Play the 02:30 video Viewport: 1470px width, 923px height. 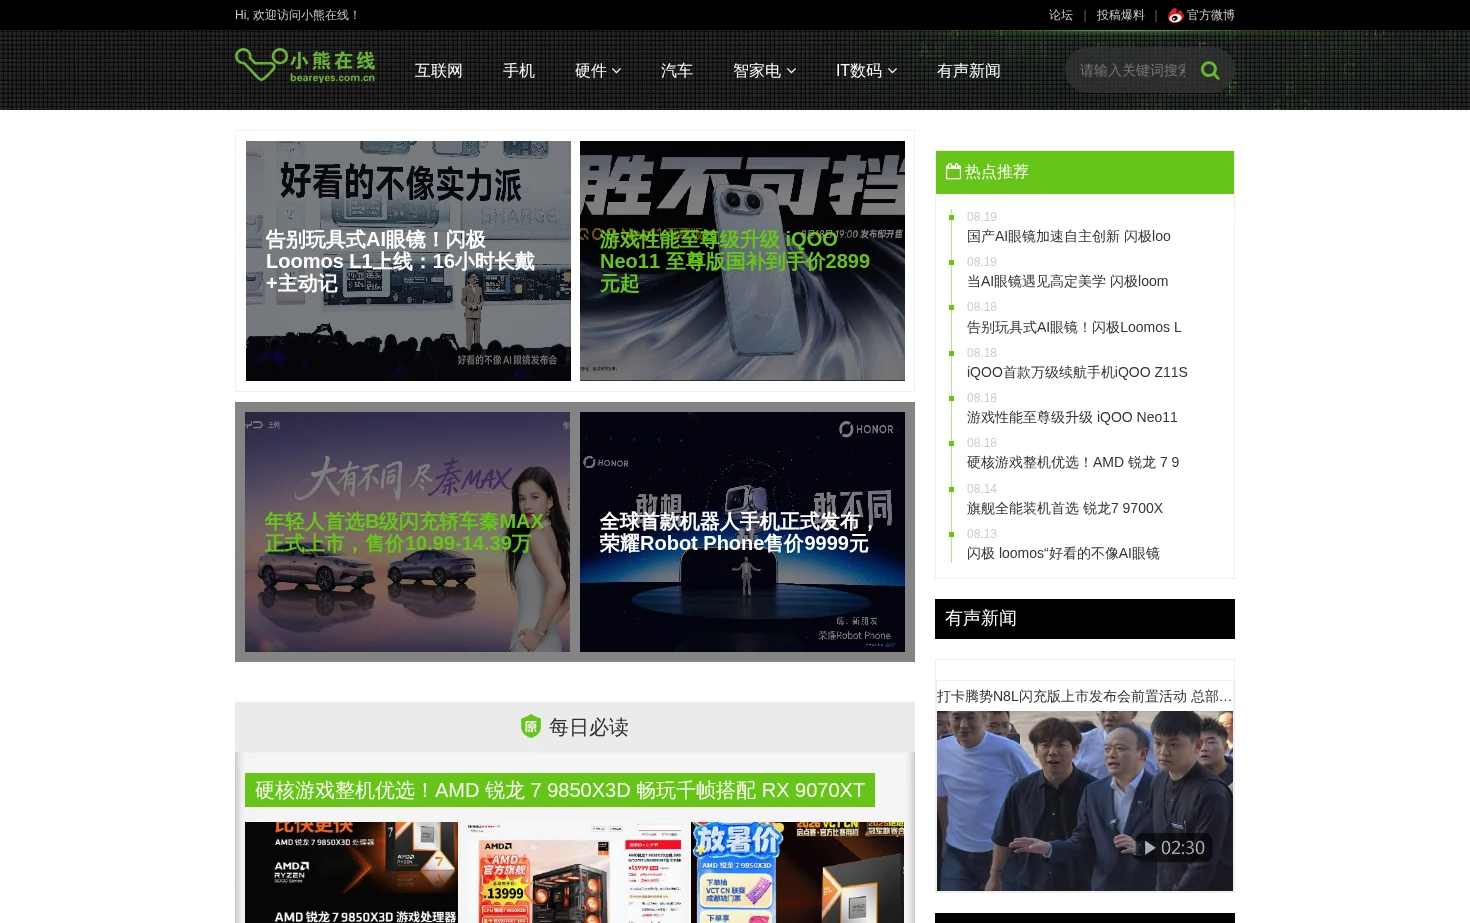click(1174, 847)
